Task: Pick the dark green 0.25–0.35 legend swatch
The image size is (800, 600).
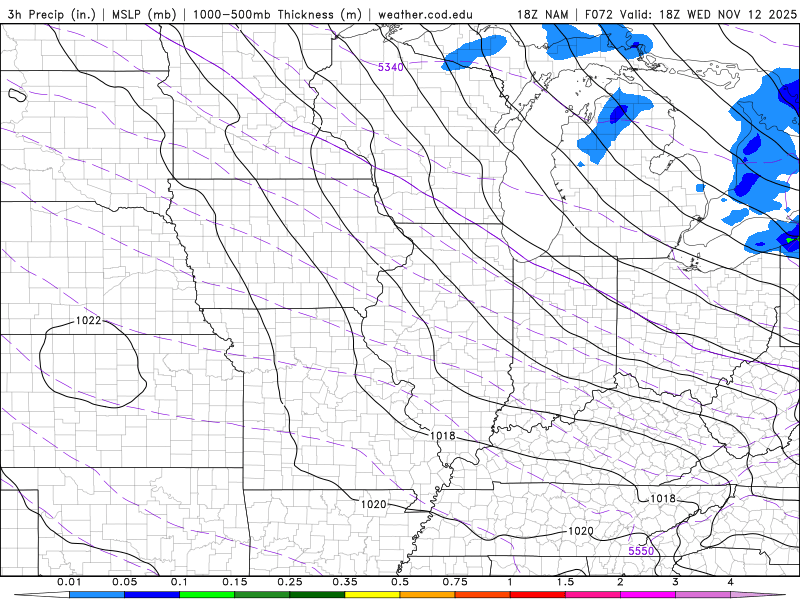Action: pyautogui.click(x=317, y=595)
